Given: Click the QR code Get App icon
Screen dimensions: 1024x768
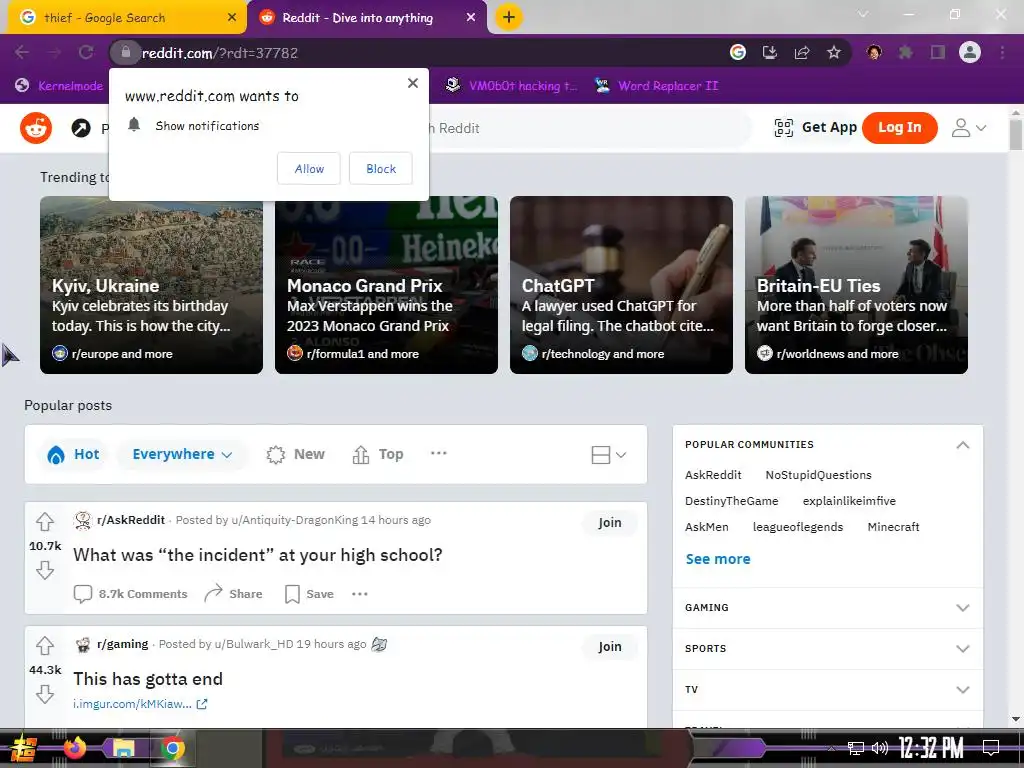Looking at the screenshot, I should tap(783, 127).
